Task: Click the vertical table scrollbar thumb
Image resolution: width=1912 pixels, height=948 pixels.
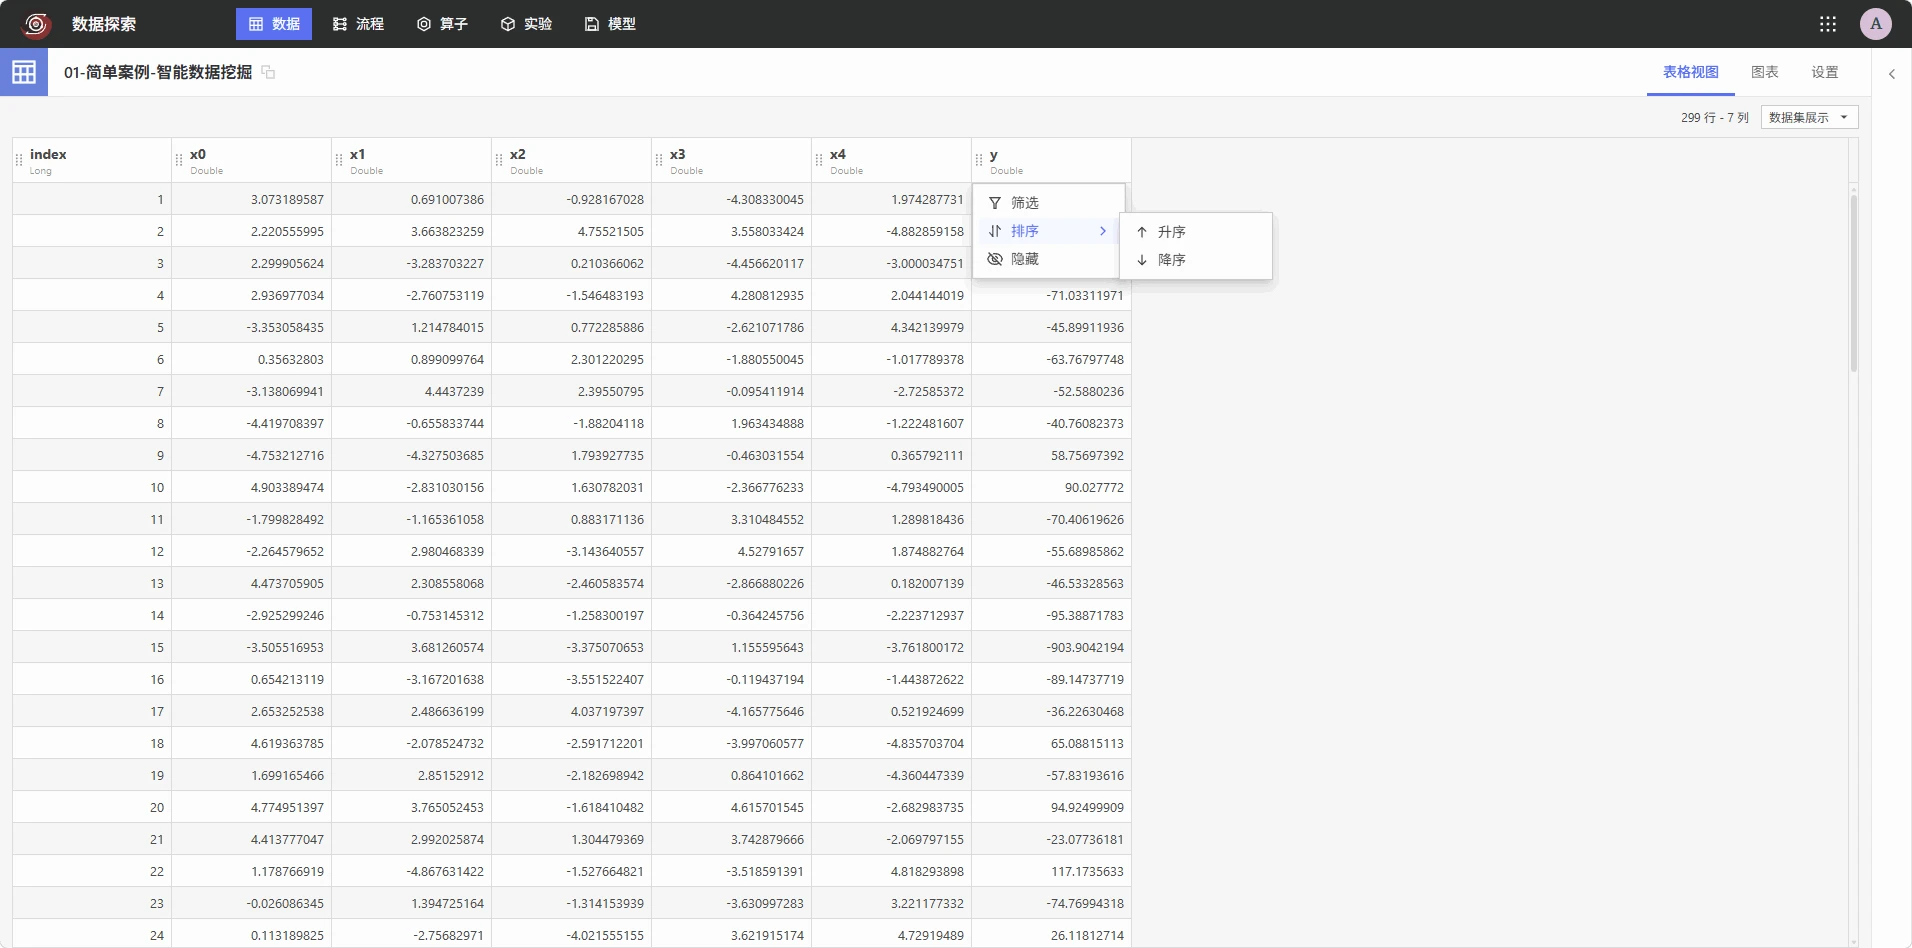Action: 1853,282
